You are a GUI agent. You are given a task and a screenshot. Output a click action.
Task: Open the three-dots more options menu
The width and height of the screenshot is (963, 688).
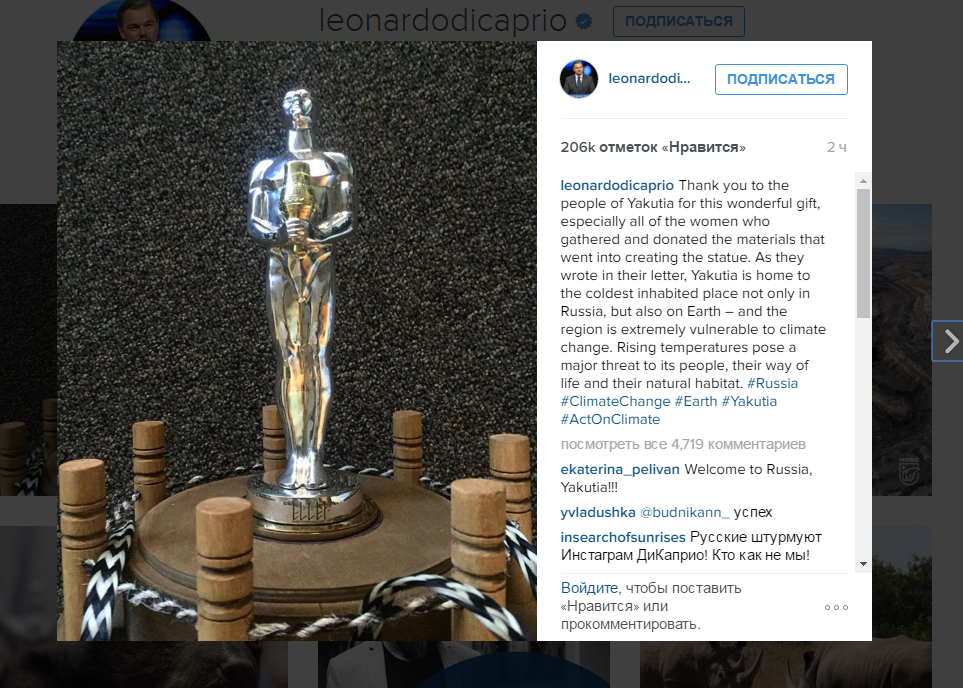[x=836, y=608]
